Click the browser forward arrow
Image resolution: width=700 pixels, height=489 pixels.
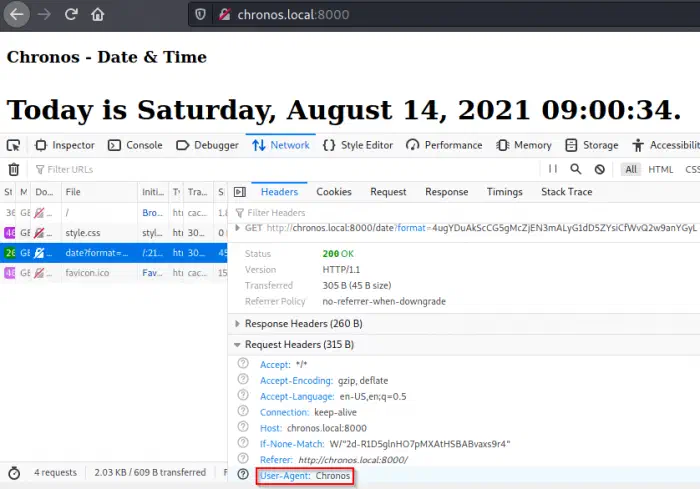click(x=44, y=14)
